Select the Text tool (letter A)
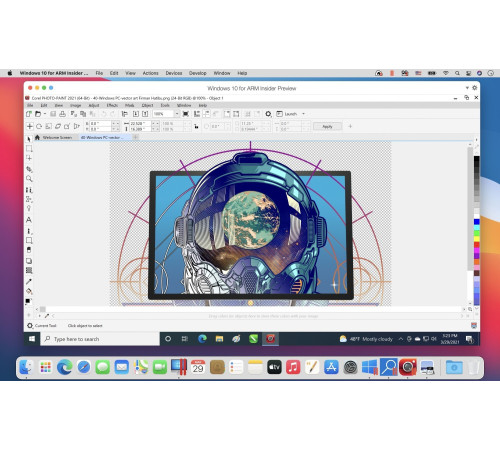Viewport: 500px width, 450px height. coord(29,220)
